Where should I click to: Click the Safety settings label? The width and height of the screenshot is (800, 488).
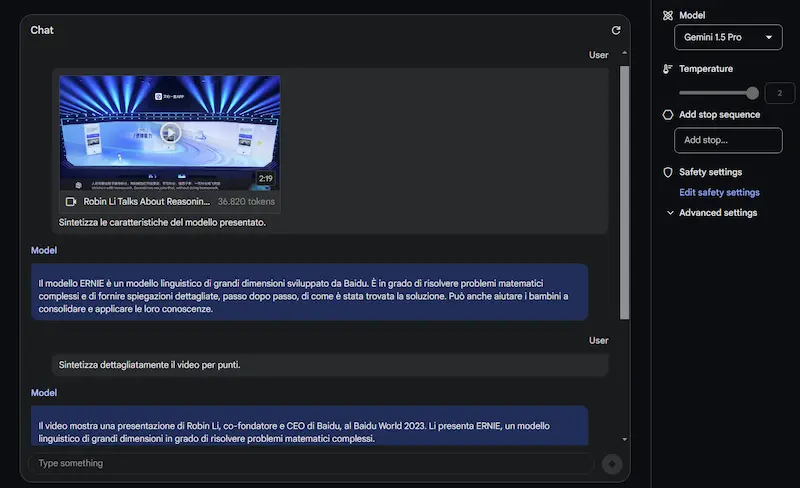pos(710,173)
